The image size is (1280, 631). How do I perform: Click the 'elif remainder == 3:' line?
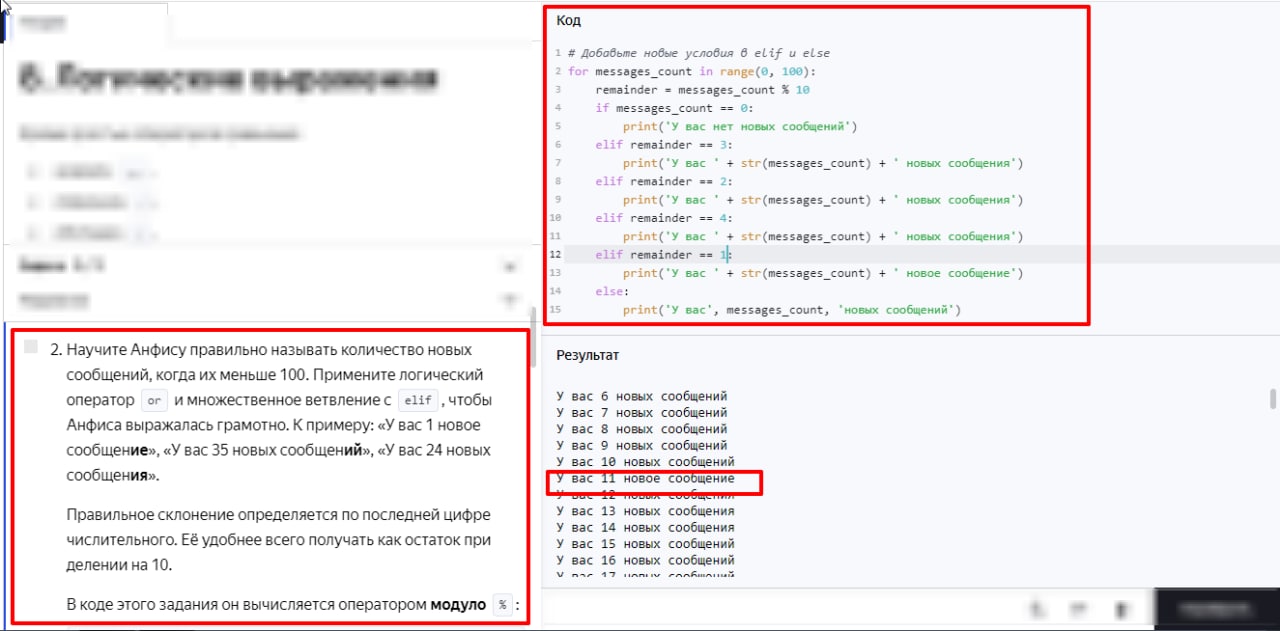coord(664,145)
